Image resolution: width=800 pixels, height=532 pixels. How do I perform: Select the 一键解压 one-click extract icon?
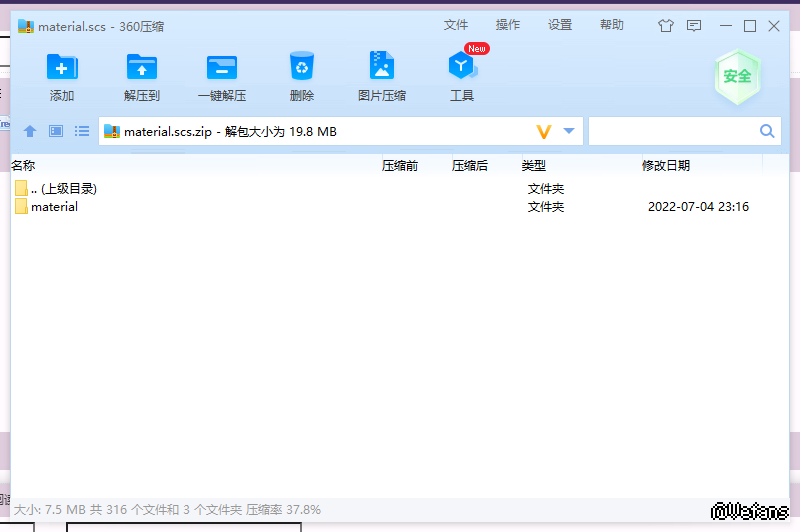tap(221, 68)
